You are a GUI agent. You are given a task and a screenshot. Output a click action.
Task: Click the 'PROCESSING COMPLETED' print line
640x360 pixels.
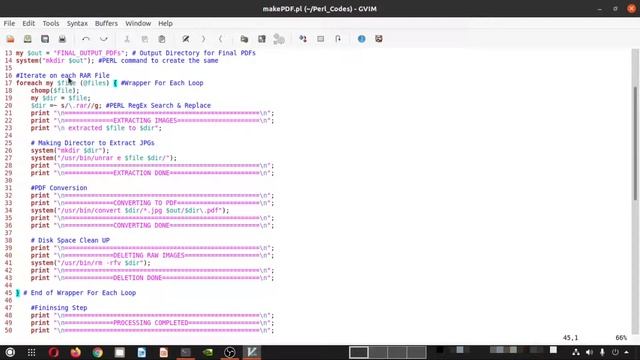tap(152, 323)
